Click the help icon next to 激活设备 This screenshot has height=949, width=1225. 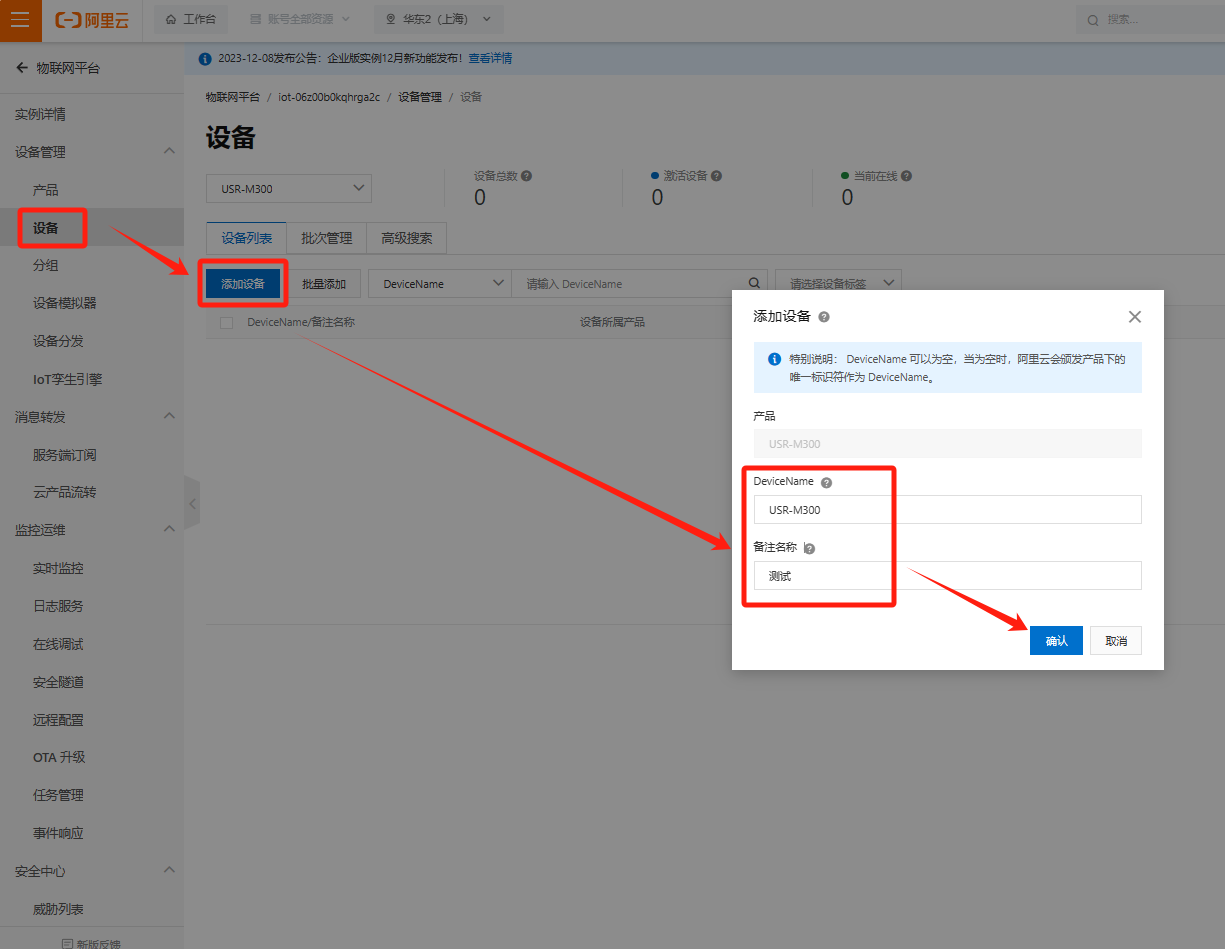click(716, 176)
